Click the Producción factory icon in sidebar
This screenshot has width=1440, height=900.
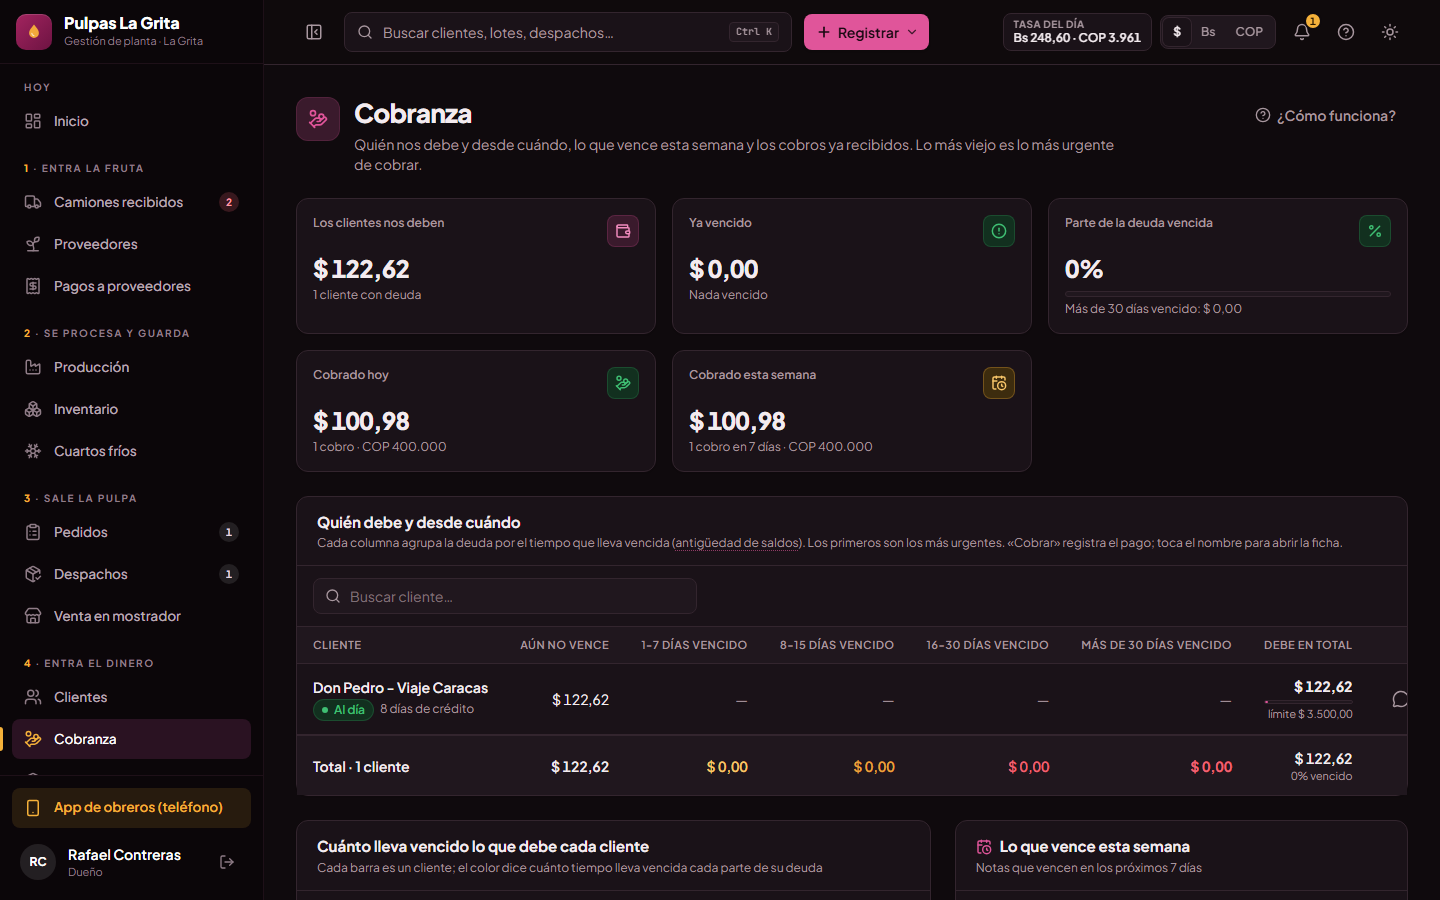33,367
